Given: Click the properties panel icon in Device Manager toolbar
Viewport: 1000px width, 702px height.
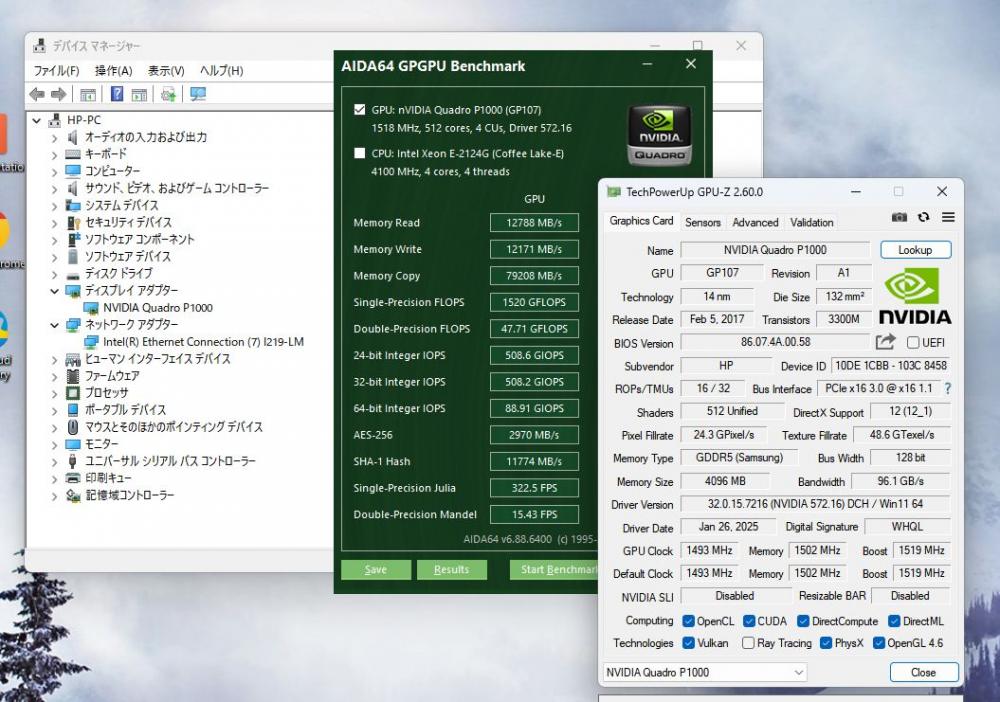Looking at the screenshot, I should tap(88, 94).
